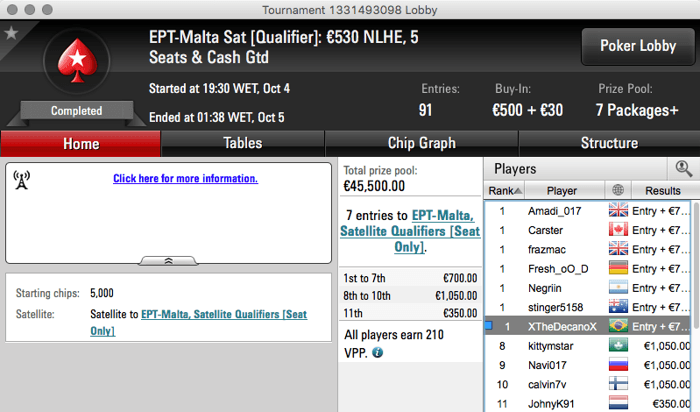Click the PokerStars spade logo
Viewport: 700px width, 412px height.
[77, 60]
